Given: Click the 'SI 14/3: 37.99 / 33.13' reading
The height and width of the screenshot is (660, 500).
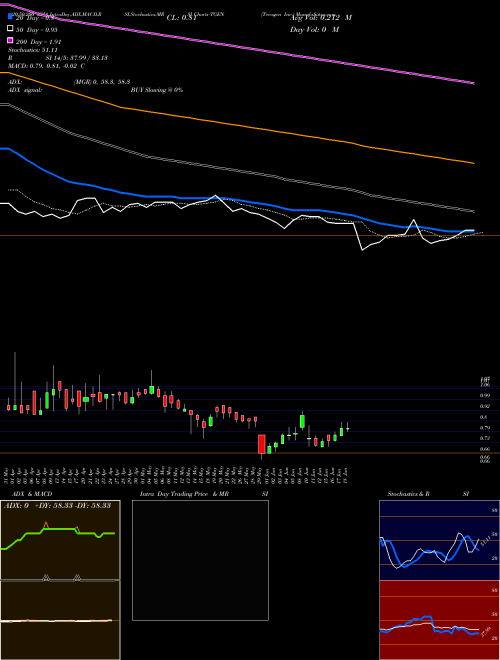Looking at the screenshot, I should click(77, 58).
